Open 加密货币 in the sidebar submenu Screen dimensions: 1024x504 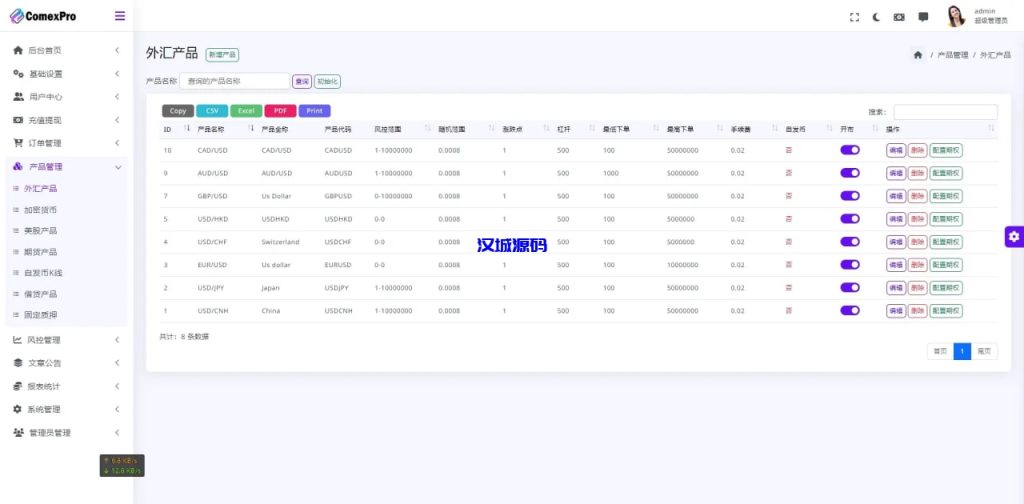40,210
